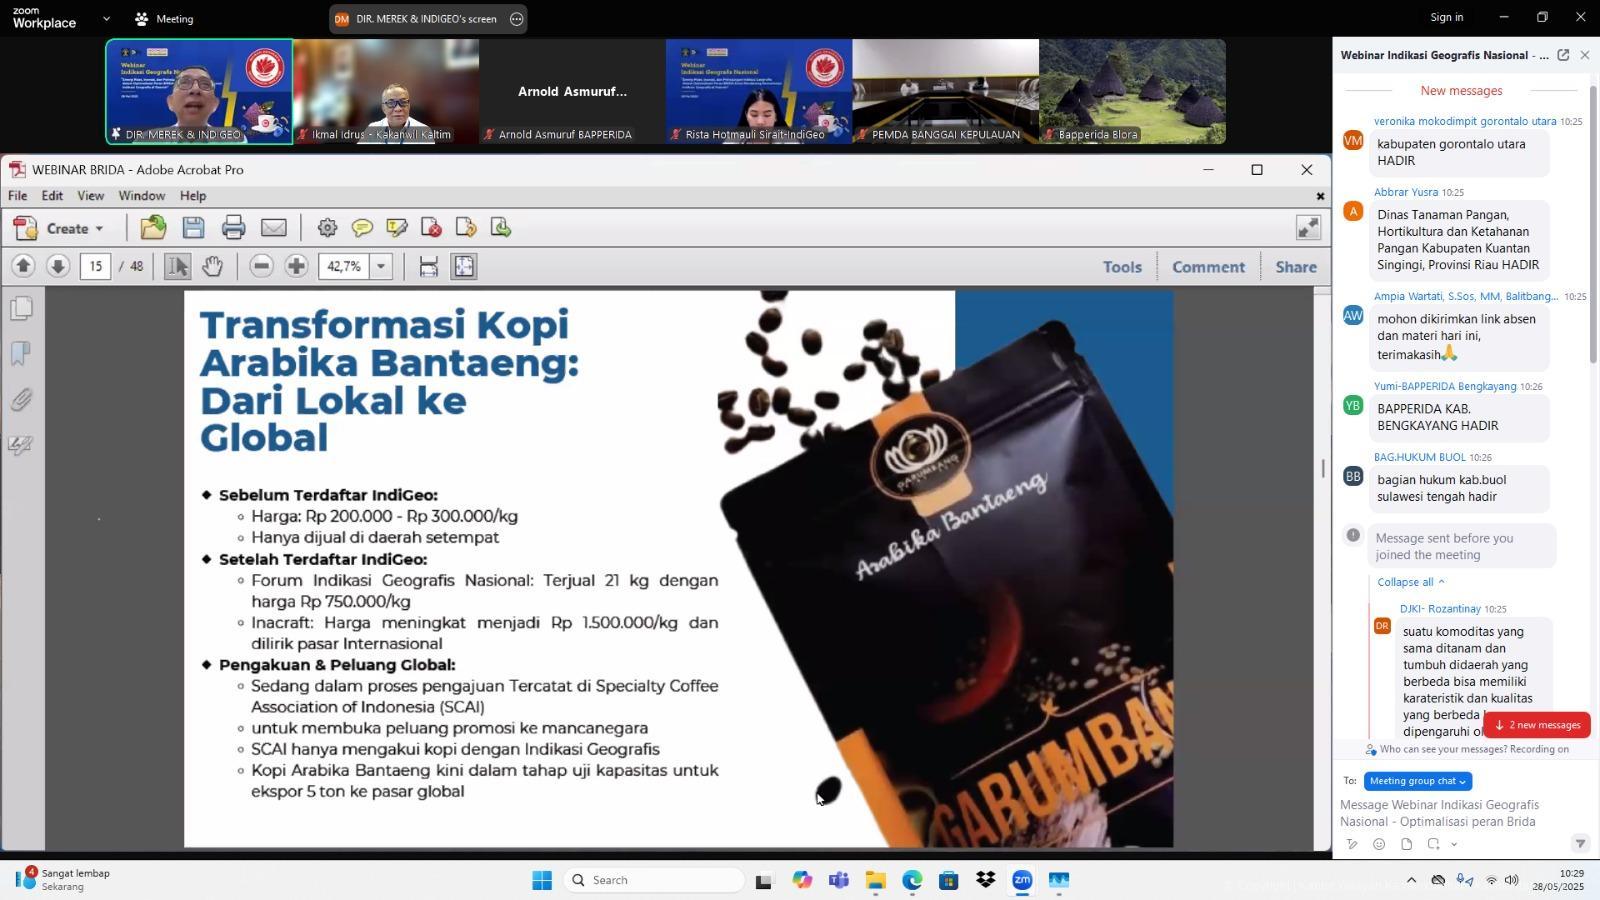Jump to the 2 new messages
Image resolution: width=1600 pixels, height=900 pixels.
pyautogui.click(x=1537, y=725)
